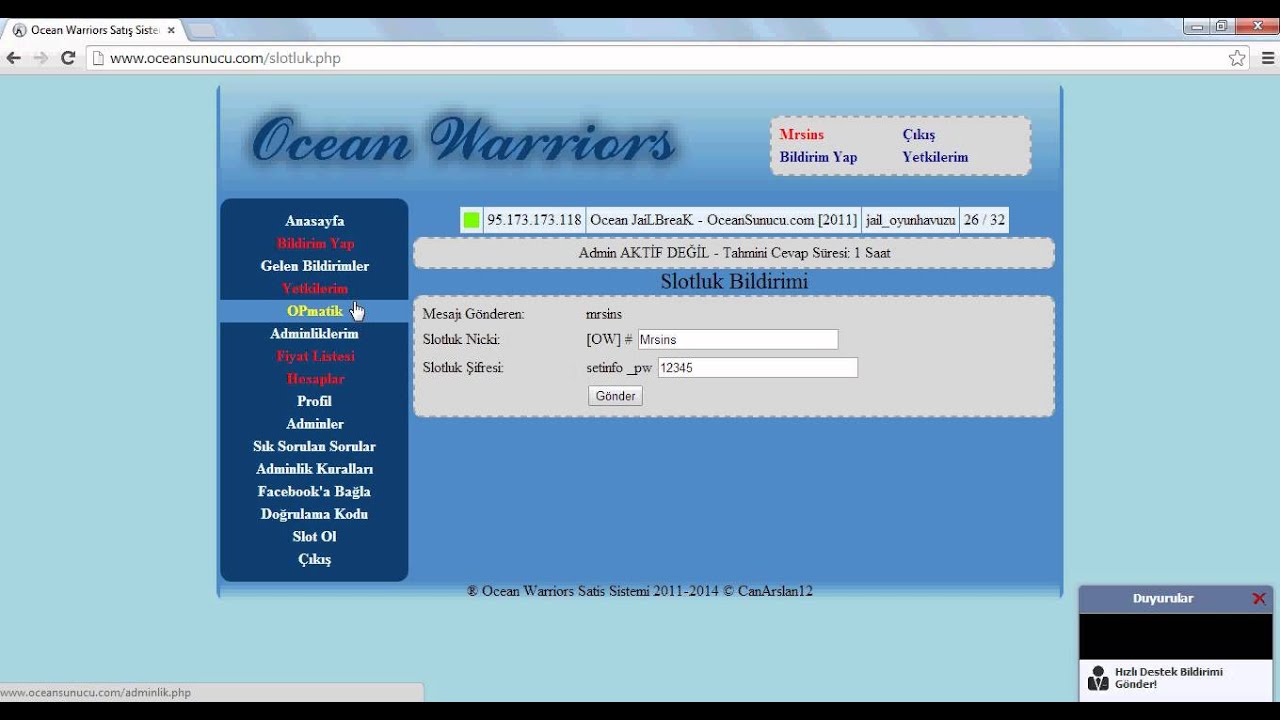Click the server IP 95.173.173.118
The height and width of the screenshot is (720, 1280).
[534, 220]
